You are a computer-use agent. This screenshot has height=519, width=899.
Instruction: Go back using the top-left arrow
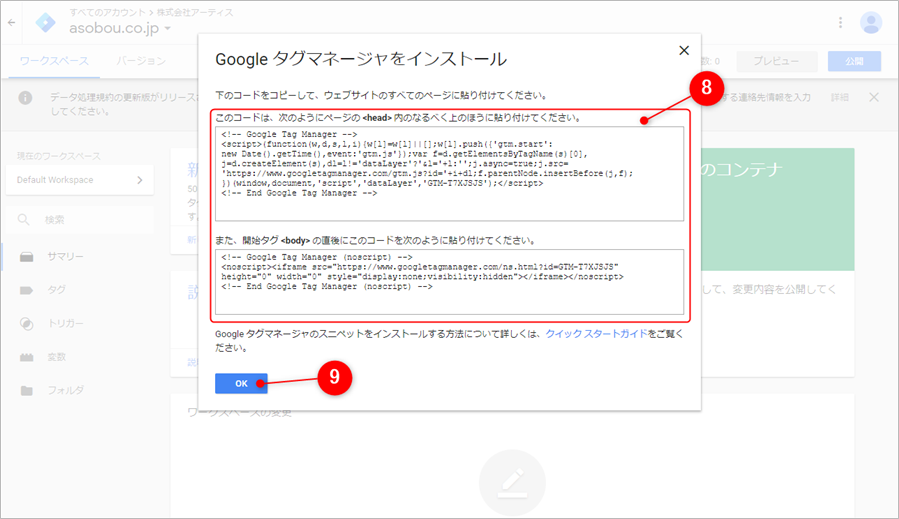click(11, 23)
